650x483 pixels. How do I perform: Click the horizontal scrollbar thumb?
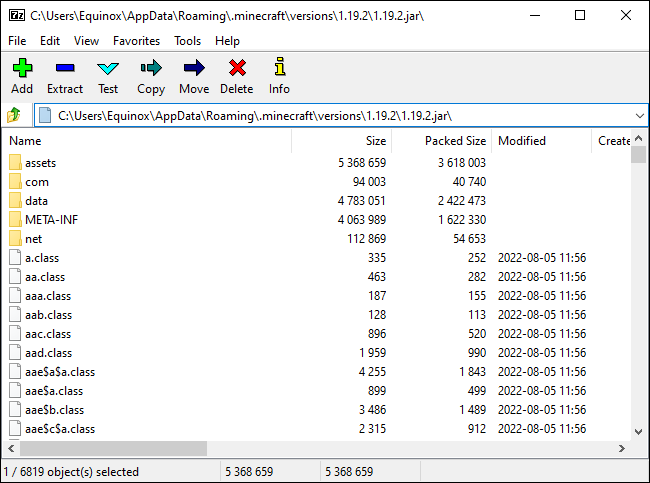point(113,448)
